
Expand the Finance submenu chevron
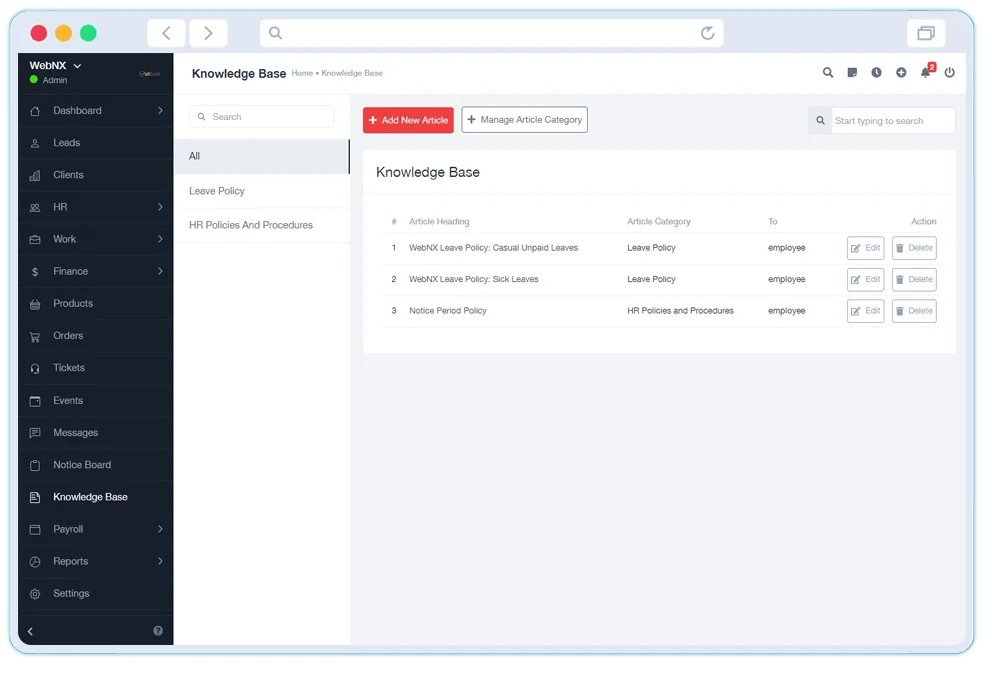pos(160,272)
